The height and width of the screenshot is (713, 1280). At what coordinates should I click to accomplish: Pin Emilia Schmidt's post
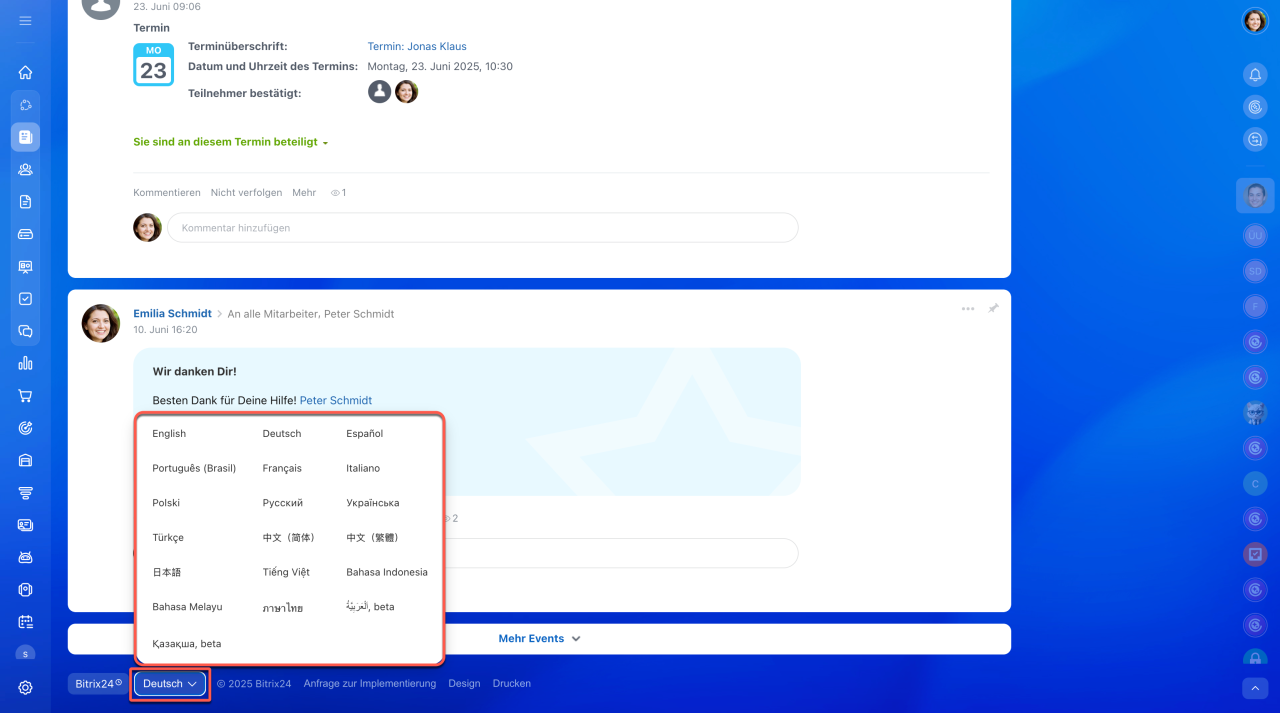pyautogui.click(x=993, y=309)
